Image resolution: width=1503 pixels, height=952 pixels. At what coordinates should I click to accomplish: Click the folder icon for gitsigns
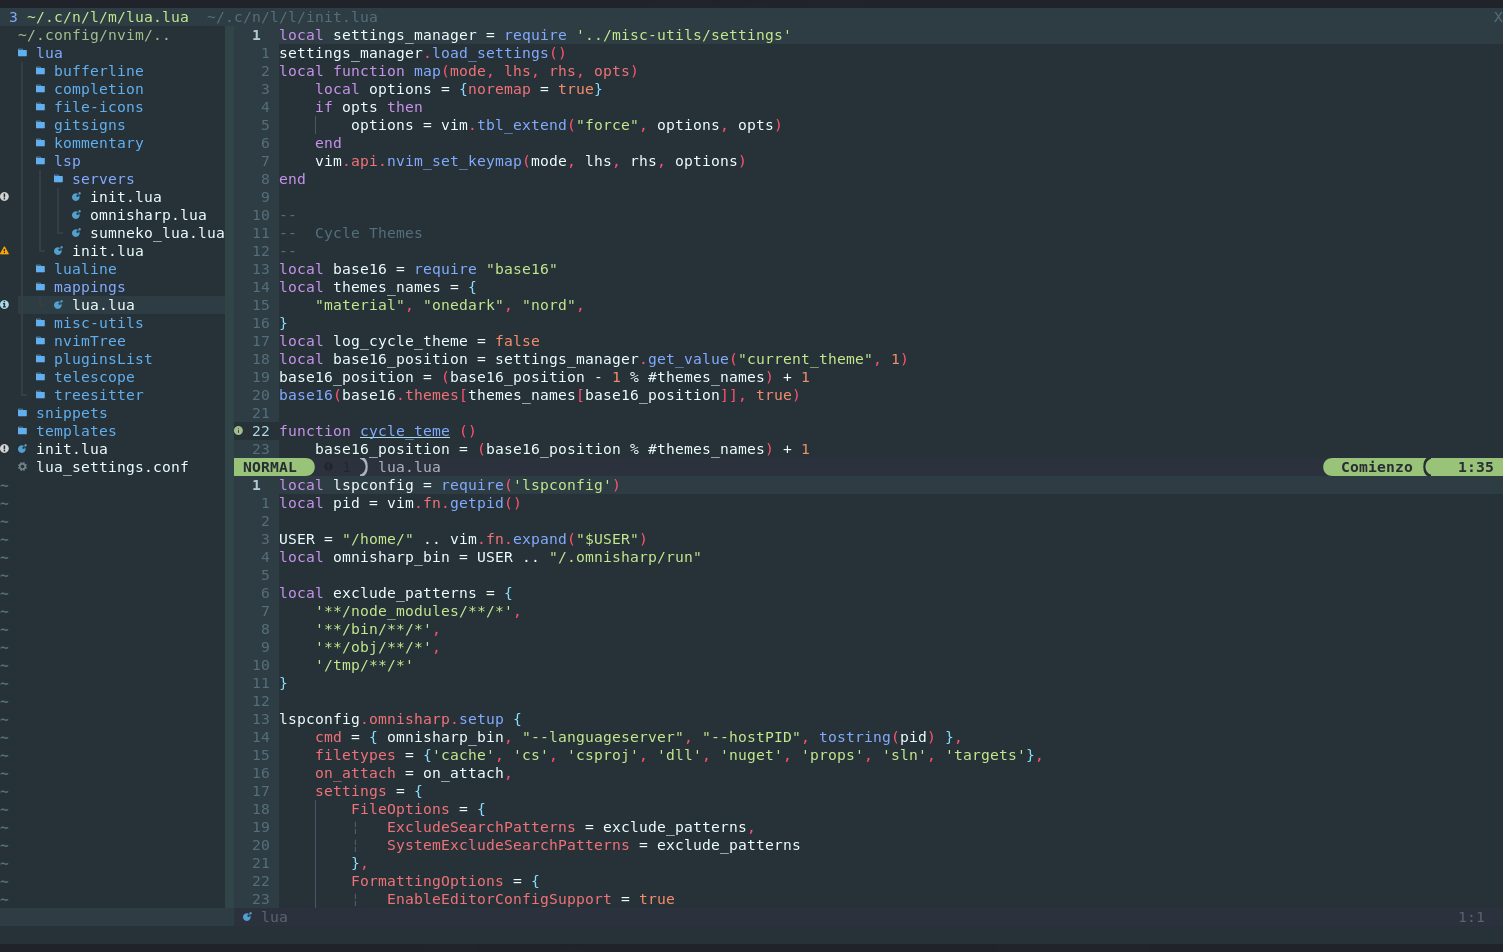click(39, 125)
